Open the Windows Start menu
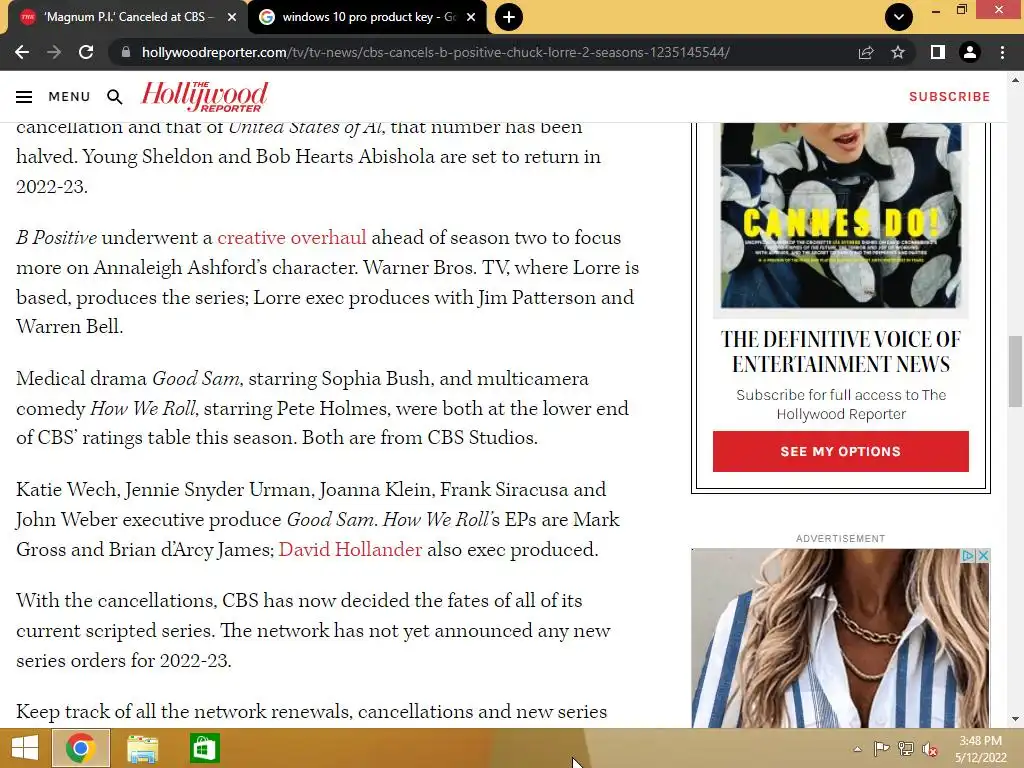 pos(25,748)
